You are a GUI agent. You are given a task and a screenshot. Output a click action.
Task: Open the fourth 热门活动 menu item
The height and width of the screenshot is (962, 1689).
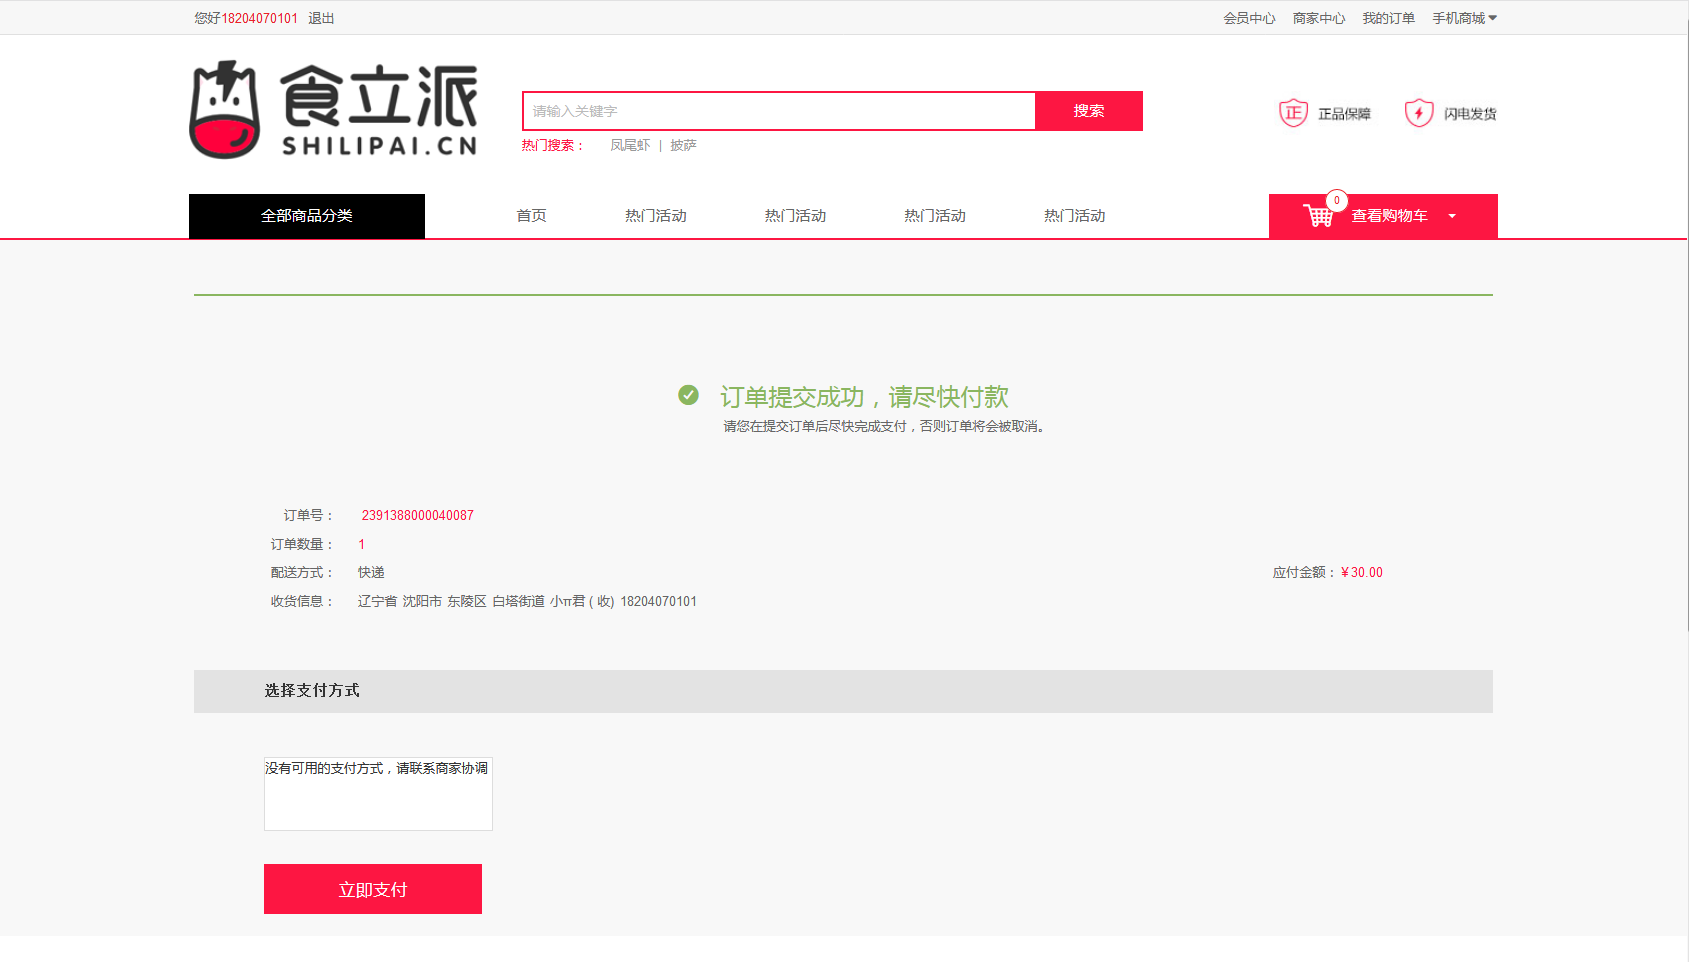1075,216
